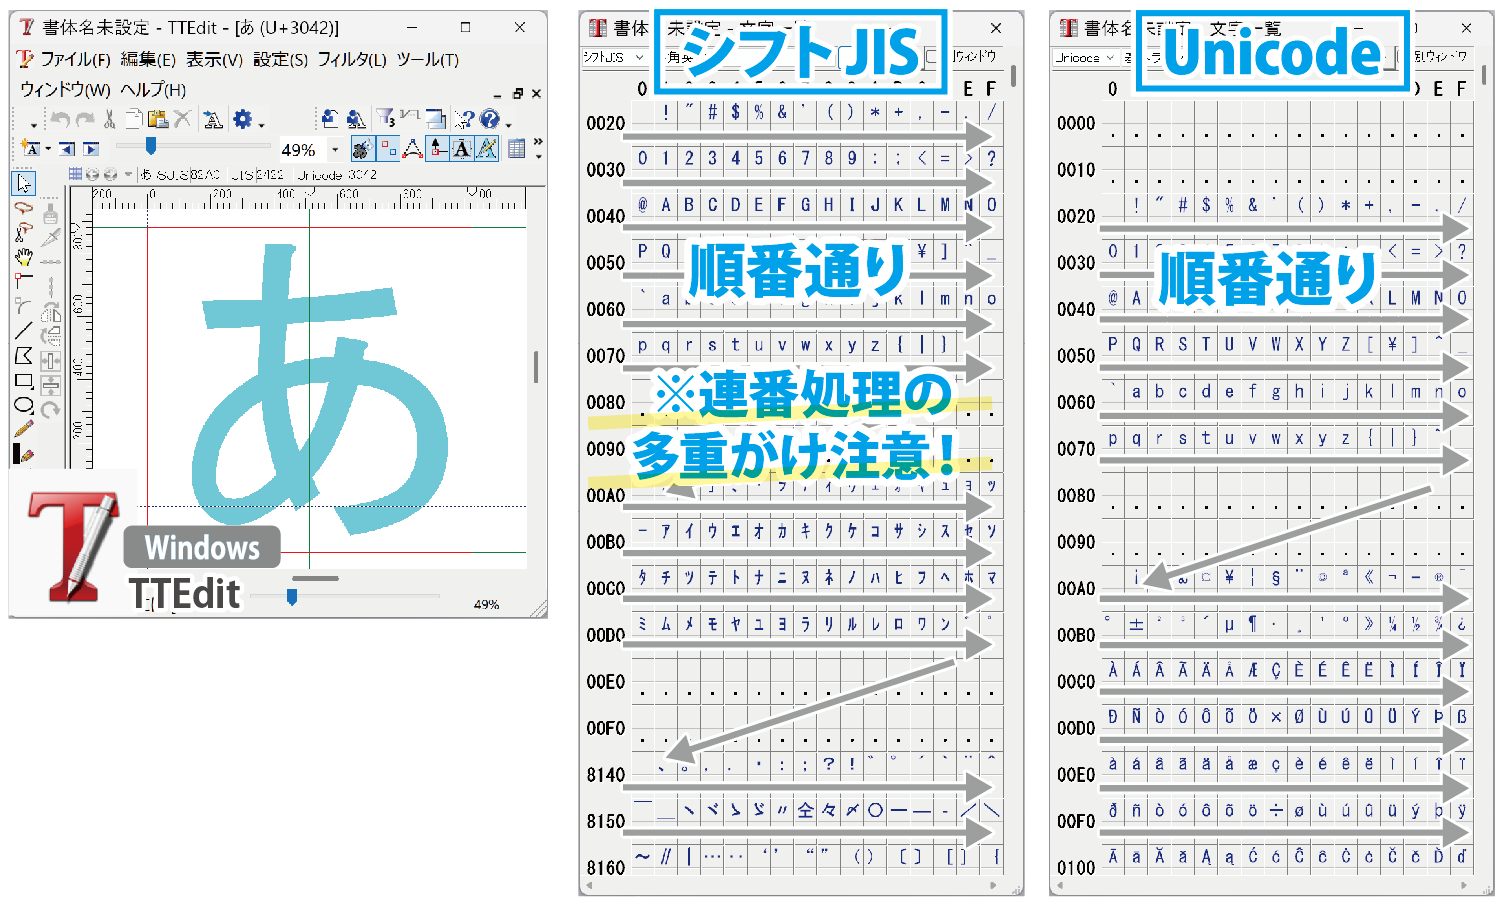Open the dropdown next to new glyph icon
This screenshot has width=1507, height=904.
[x=47, y=150]
